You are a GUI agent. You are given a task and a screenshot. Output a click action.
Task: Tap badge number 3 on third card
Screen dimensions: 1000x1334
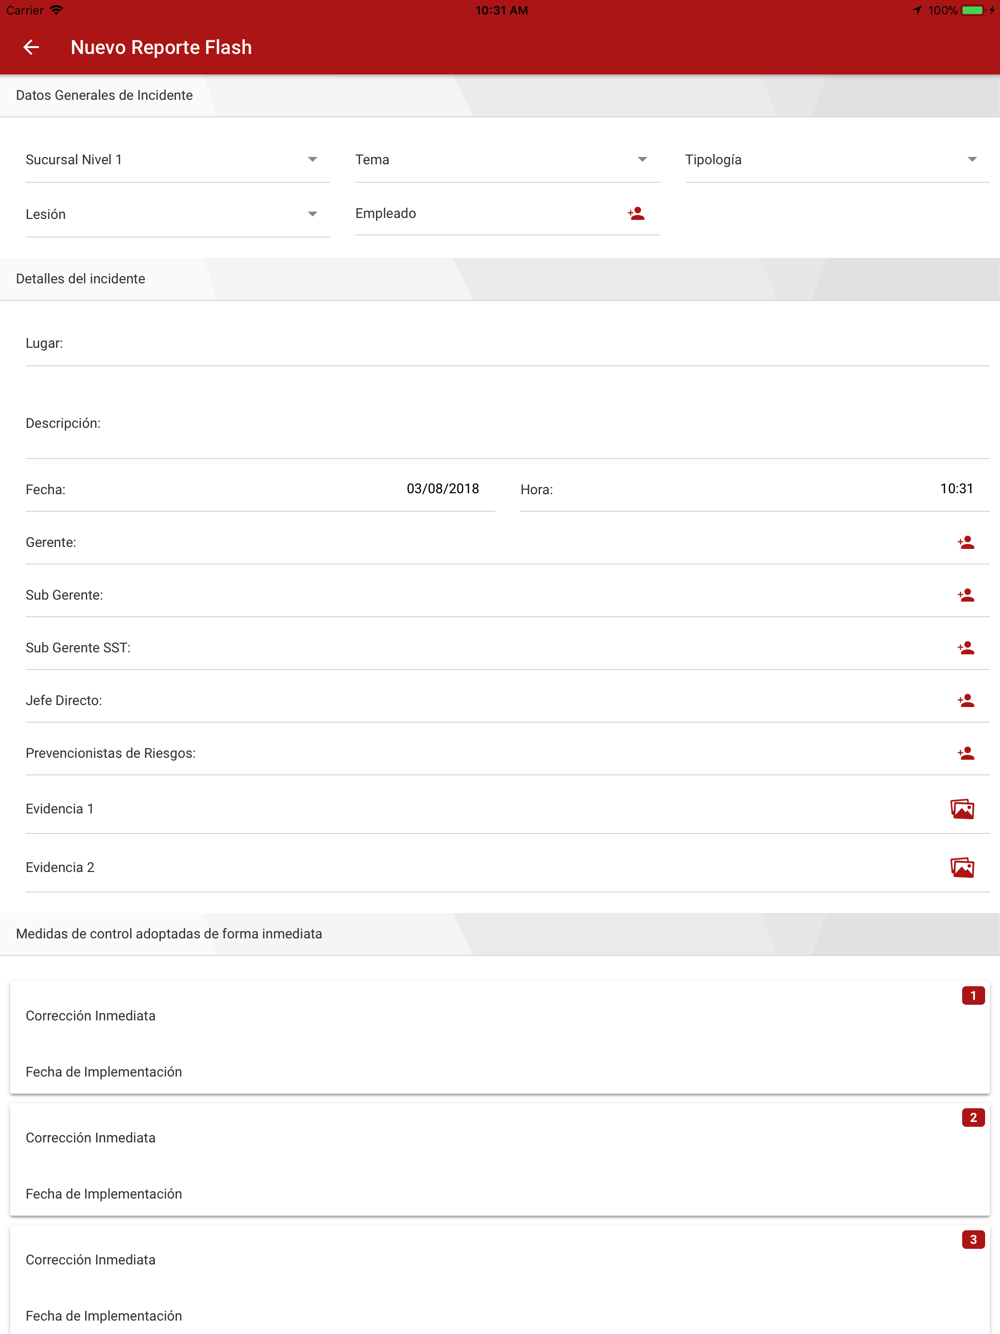[973, 1240]
